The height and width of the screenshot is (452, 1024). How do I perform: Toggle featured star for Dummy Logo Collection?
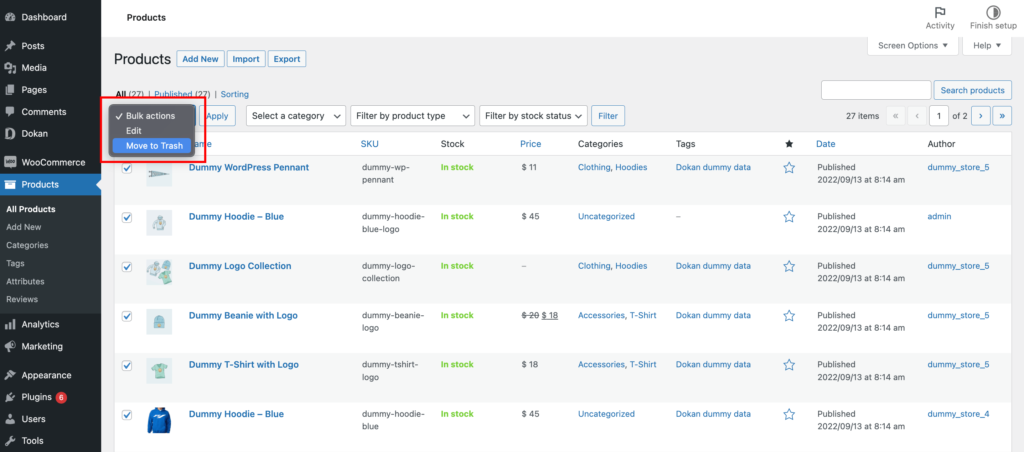pyautogui.click(x=789, y=266)
